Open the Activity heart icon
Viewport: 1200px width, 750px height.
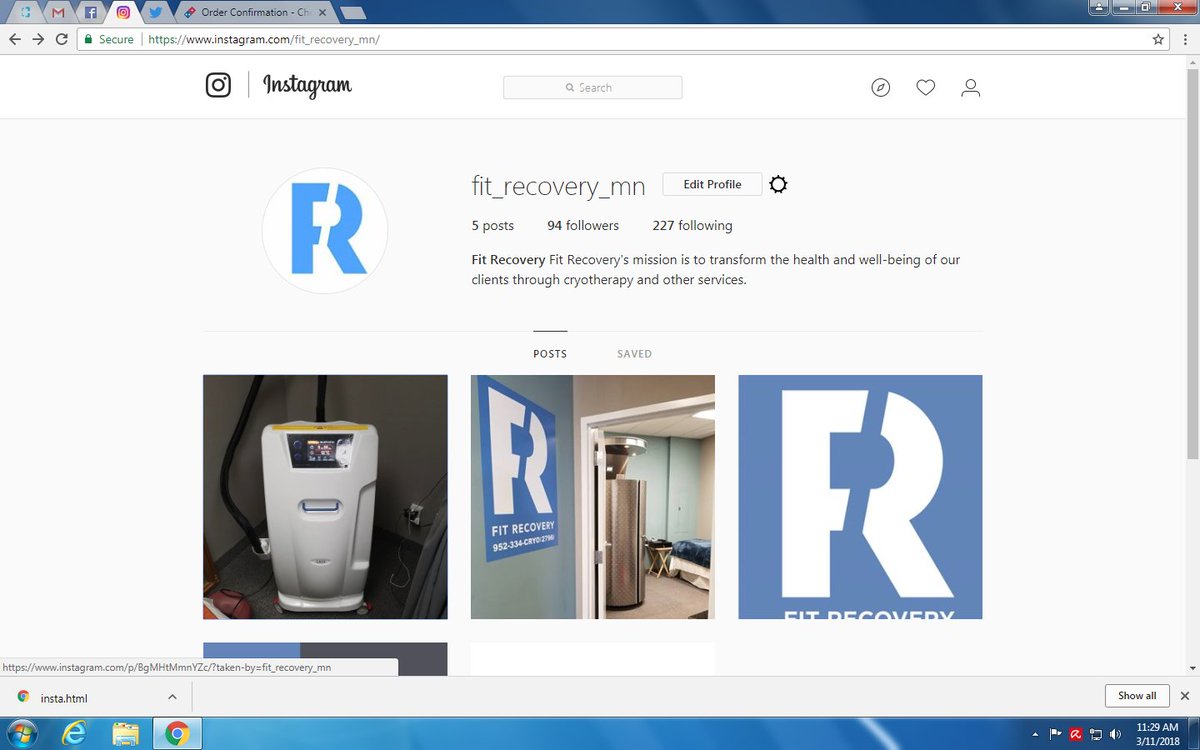(926, 88)
